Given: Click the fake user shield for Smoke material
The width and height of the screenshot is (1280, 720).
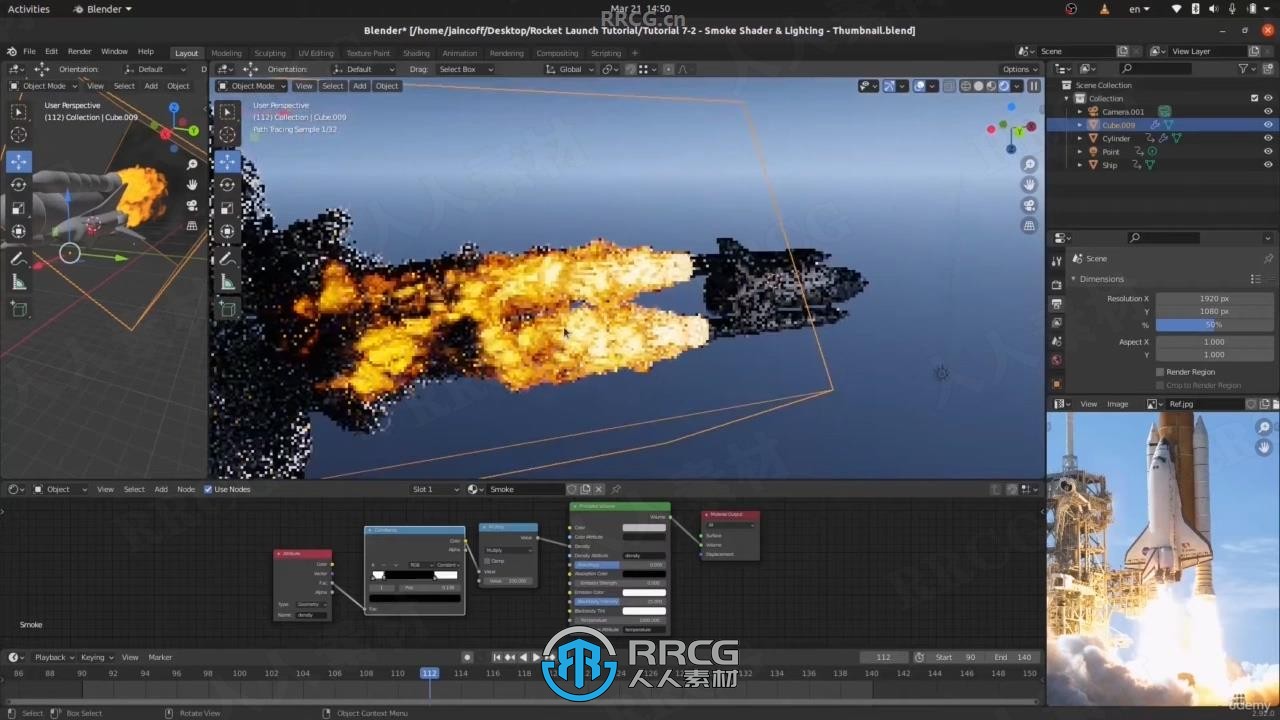Looking at the screenshot, I should point(572,489).
